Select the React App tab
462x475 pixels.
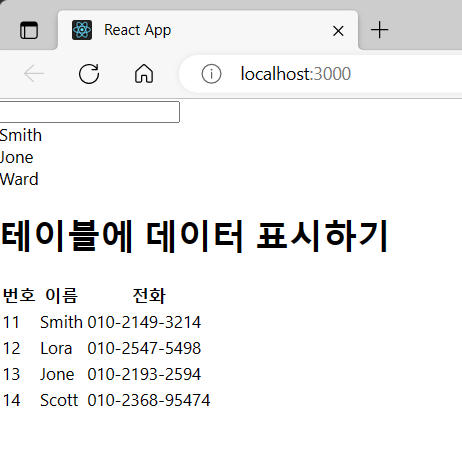208,30
